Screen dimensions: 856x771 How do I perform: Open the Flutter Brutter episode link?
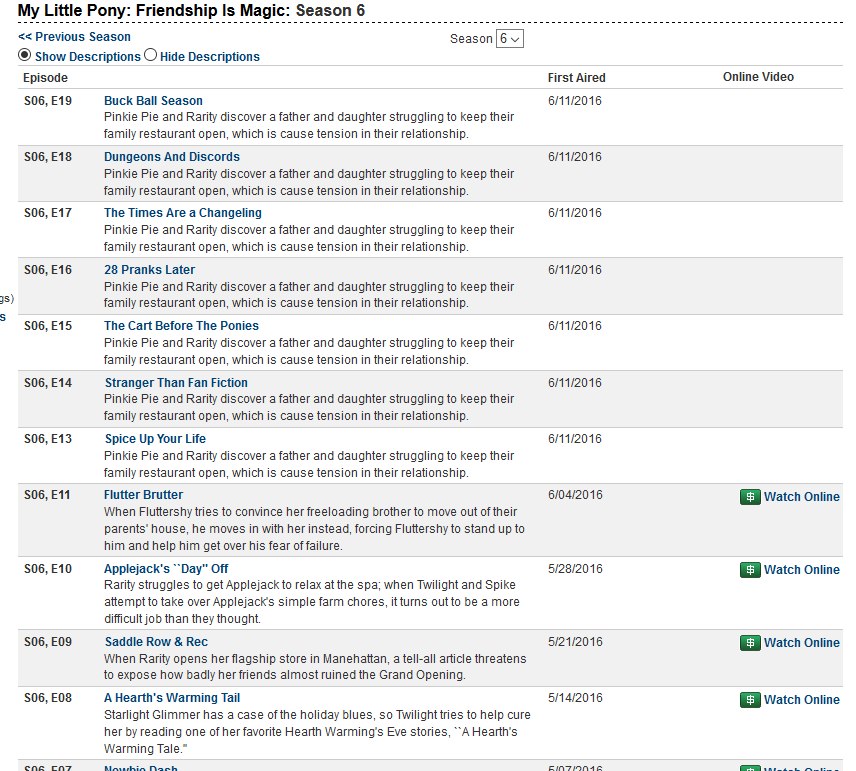(144, 495)
